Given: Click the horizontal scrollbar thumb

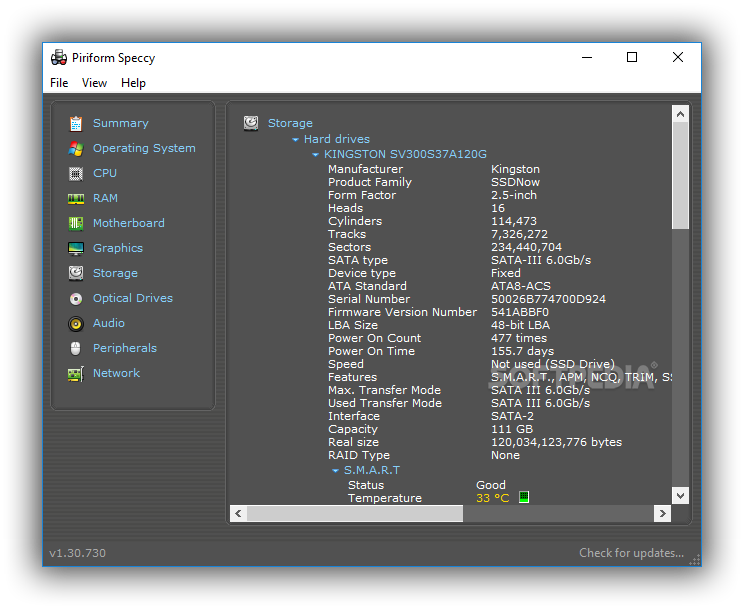Looking at the screenshot, I should pyautogui.click(x=354, y=514).
